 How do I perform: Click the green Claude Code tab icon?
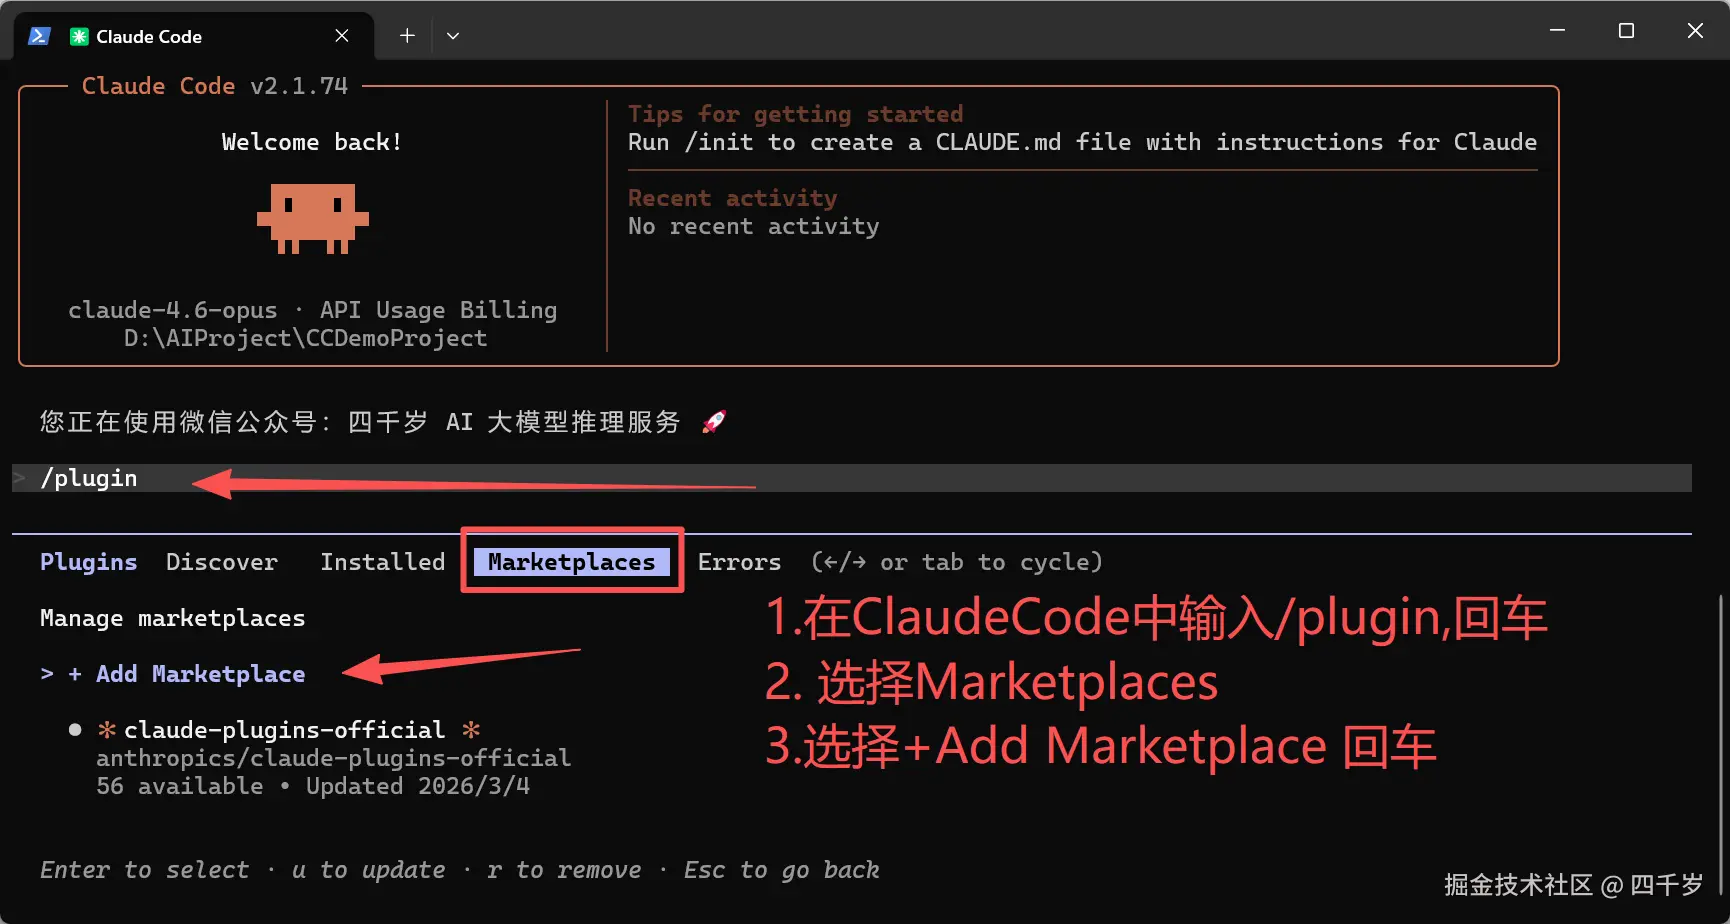(x=79, y=36)
